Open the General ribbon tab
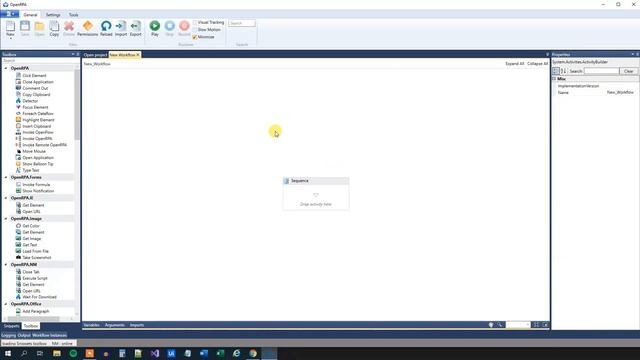The width and height of the screenshot is (640, 360). (30, 15)
